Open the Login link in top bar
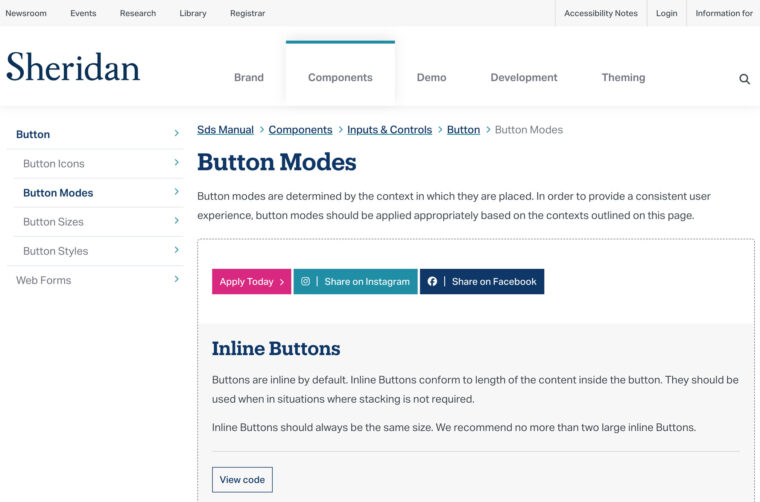Viewport: 760px width, 502px height. point(666,13)
